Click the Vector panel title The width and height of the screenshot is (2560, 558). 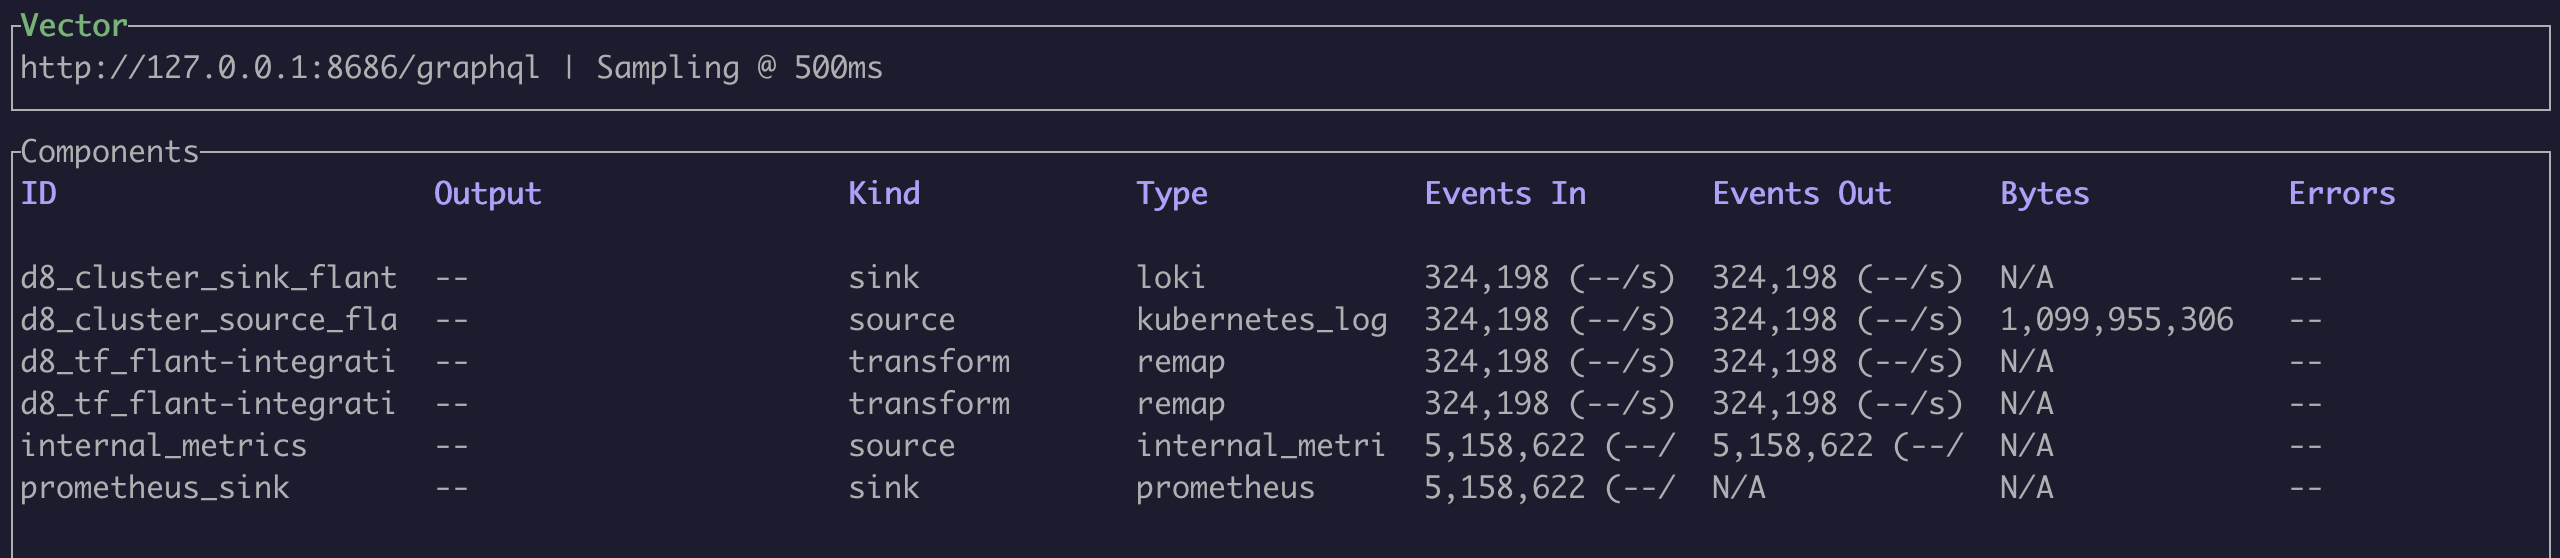74,25
